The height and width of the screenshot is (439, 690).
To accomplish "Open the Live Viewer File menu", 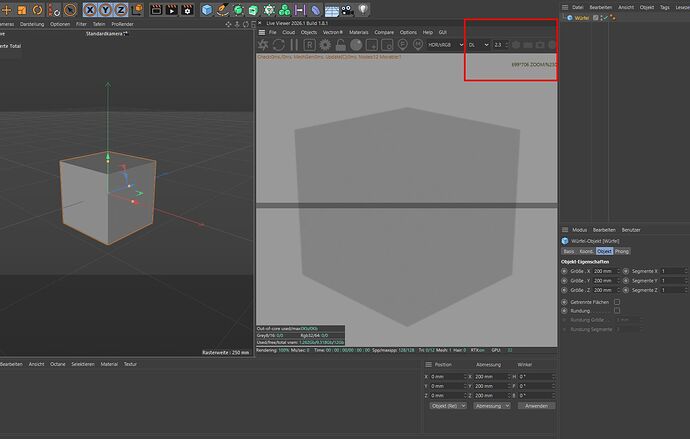I will [273, 33].
